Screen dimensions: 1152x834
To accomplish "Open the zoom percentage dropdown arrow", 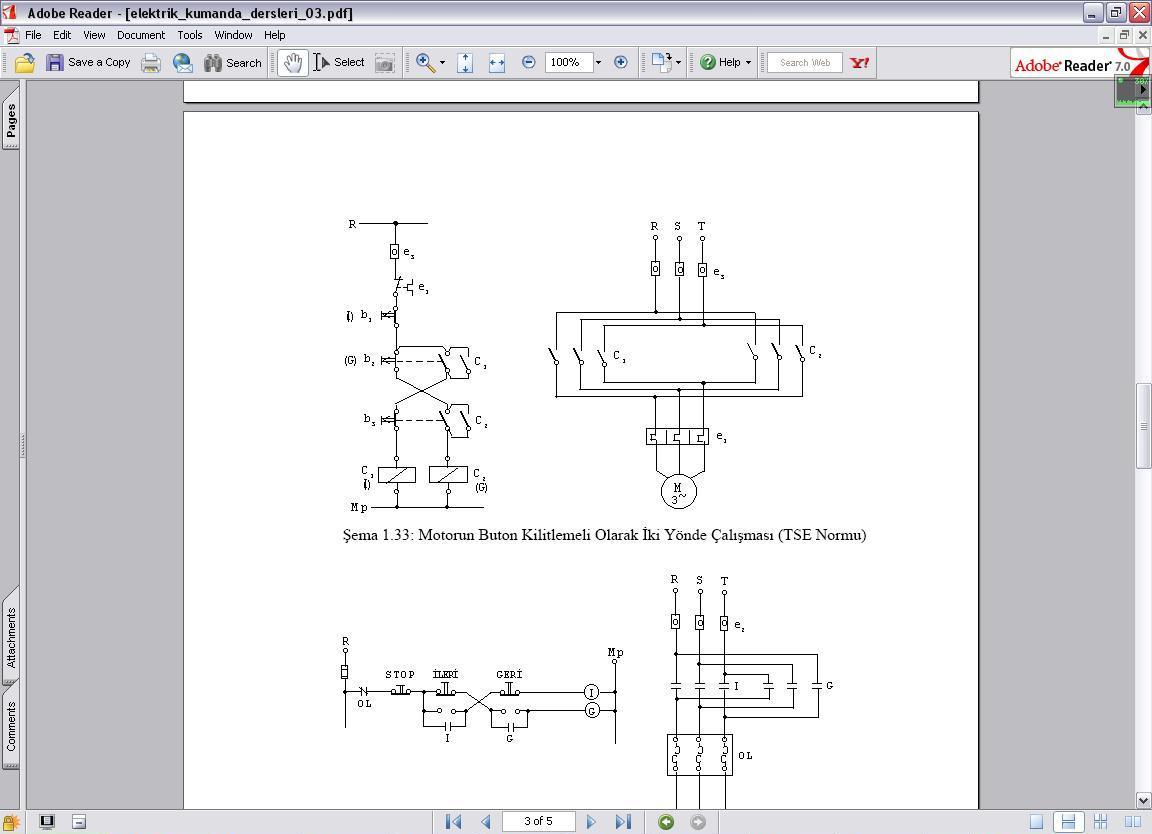I will point(598,62).
